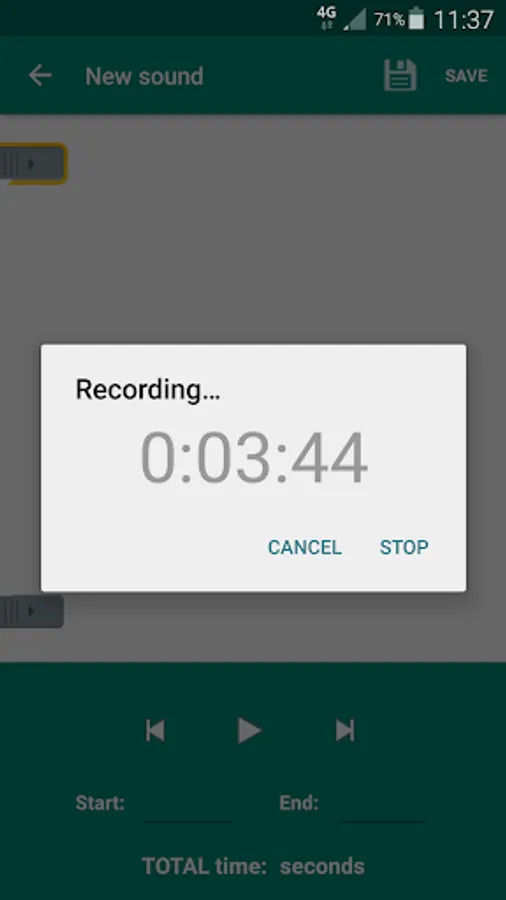Focus the End time input field
This screenshot has width=506, height=900.
point(382,804)
